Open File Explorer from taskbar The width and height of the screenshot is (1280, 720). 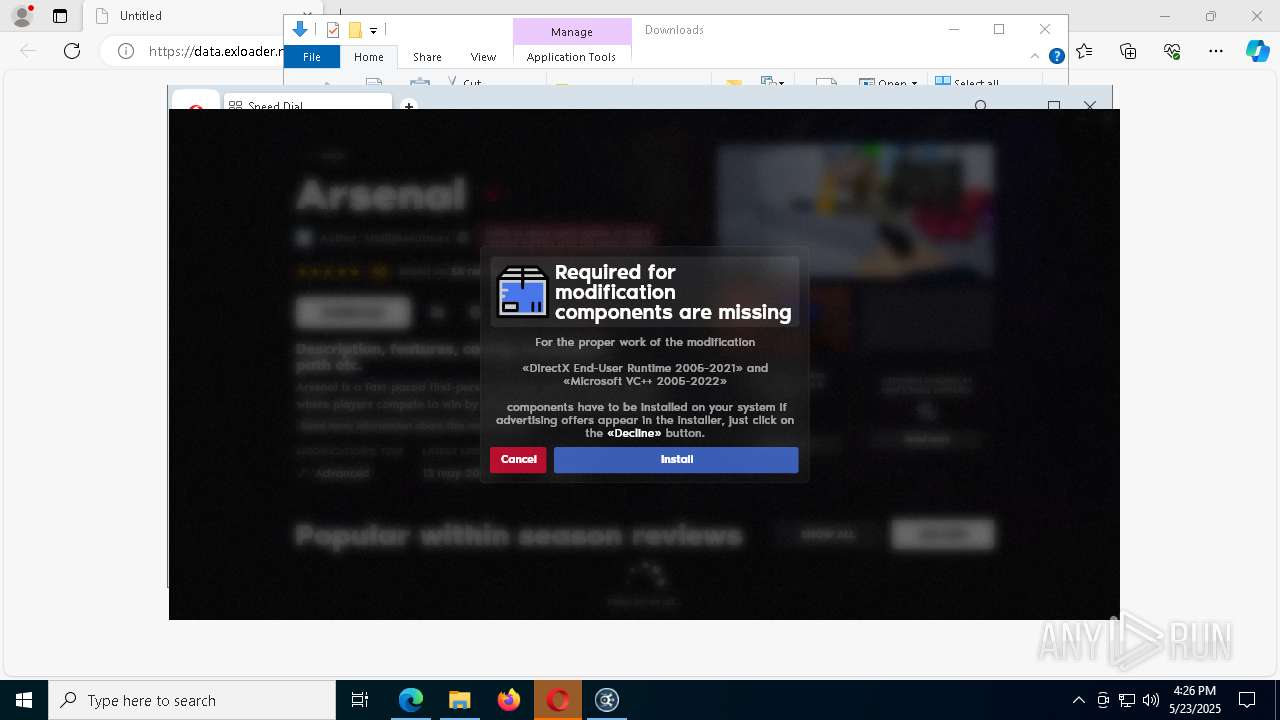459,700
